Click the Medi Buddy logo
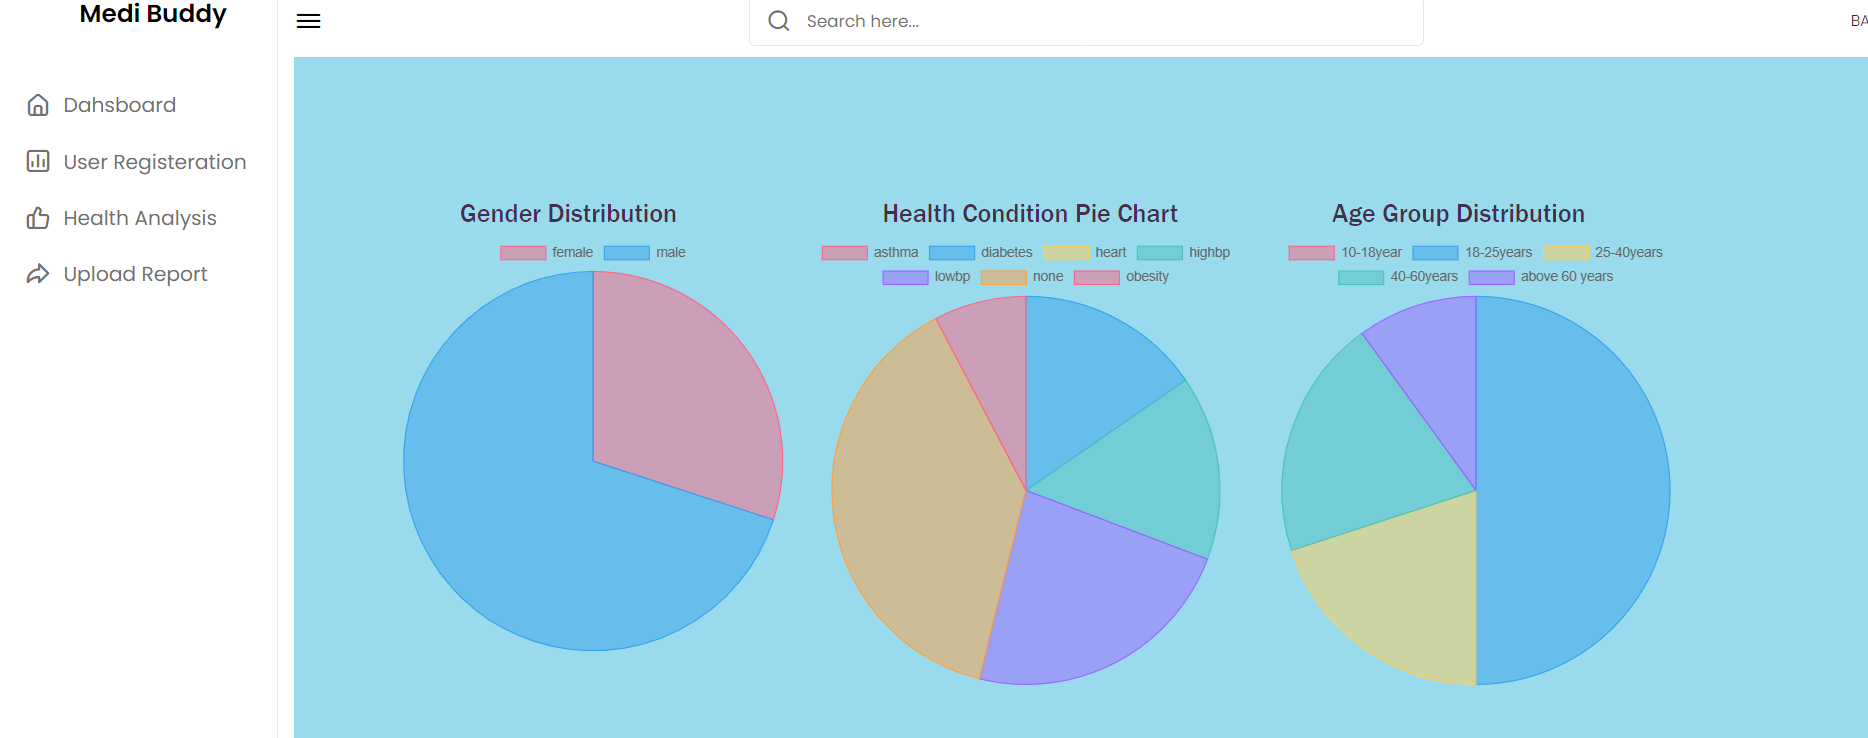1868x738 pixels. pyautogui.click(x=151, y=14)
